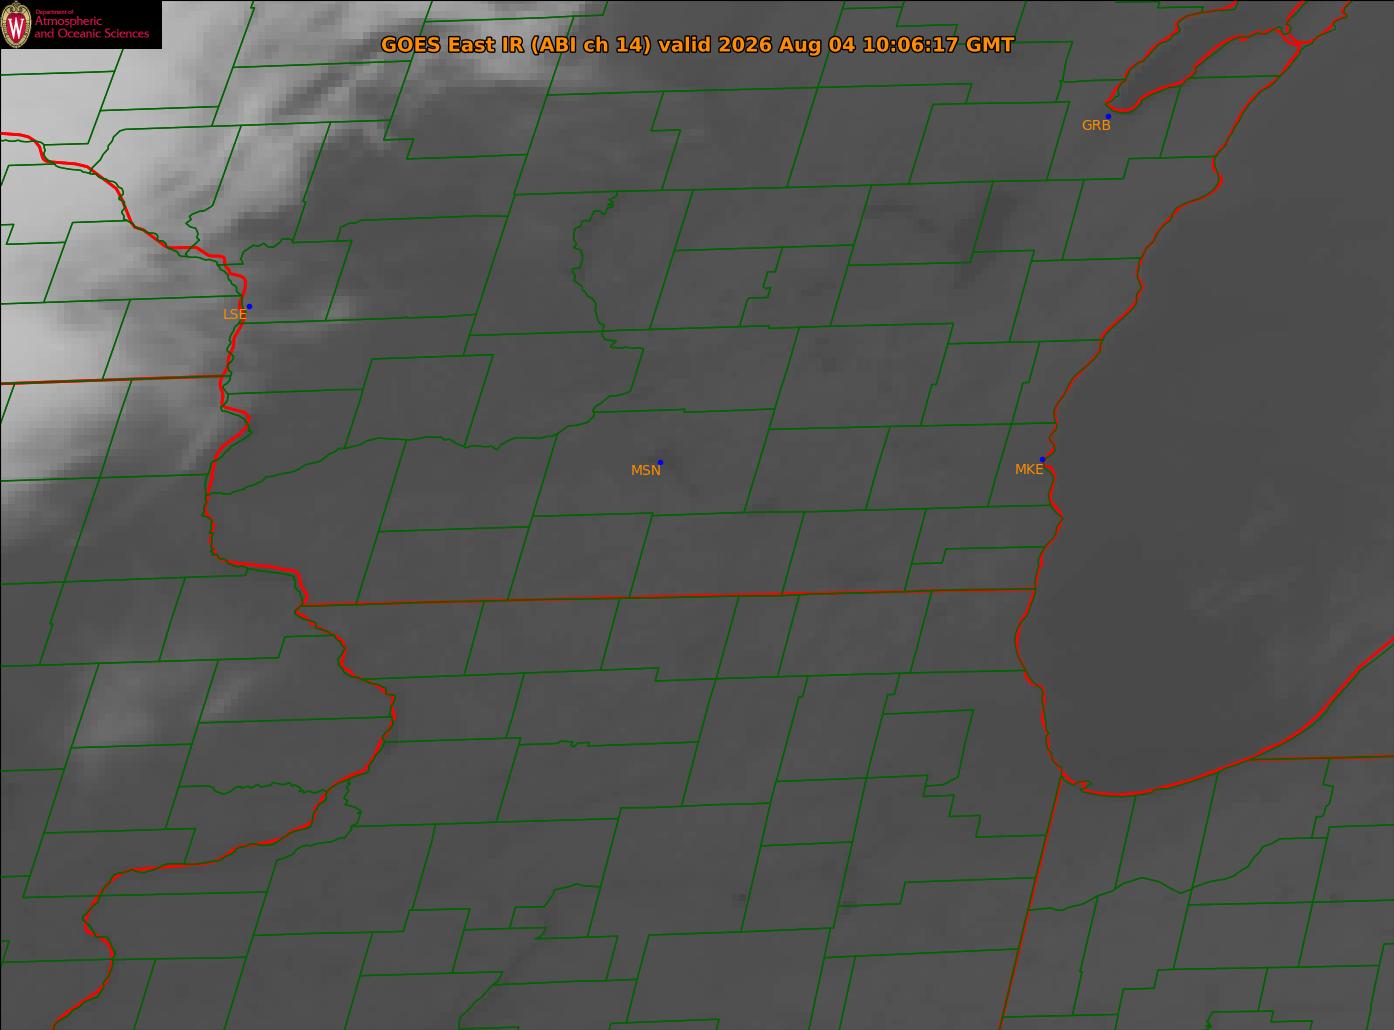Click the blue dot marking MSN
Viewport: 1394px width, 1030px height.
(660, 462)
